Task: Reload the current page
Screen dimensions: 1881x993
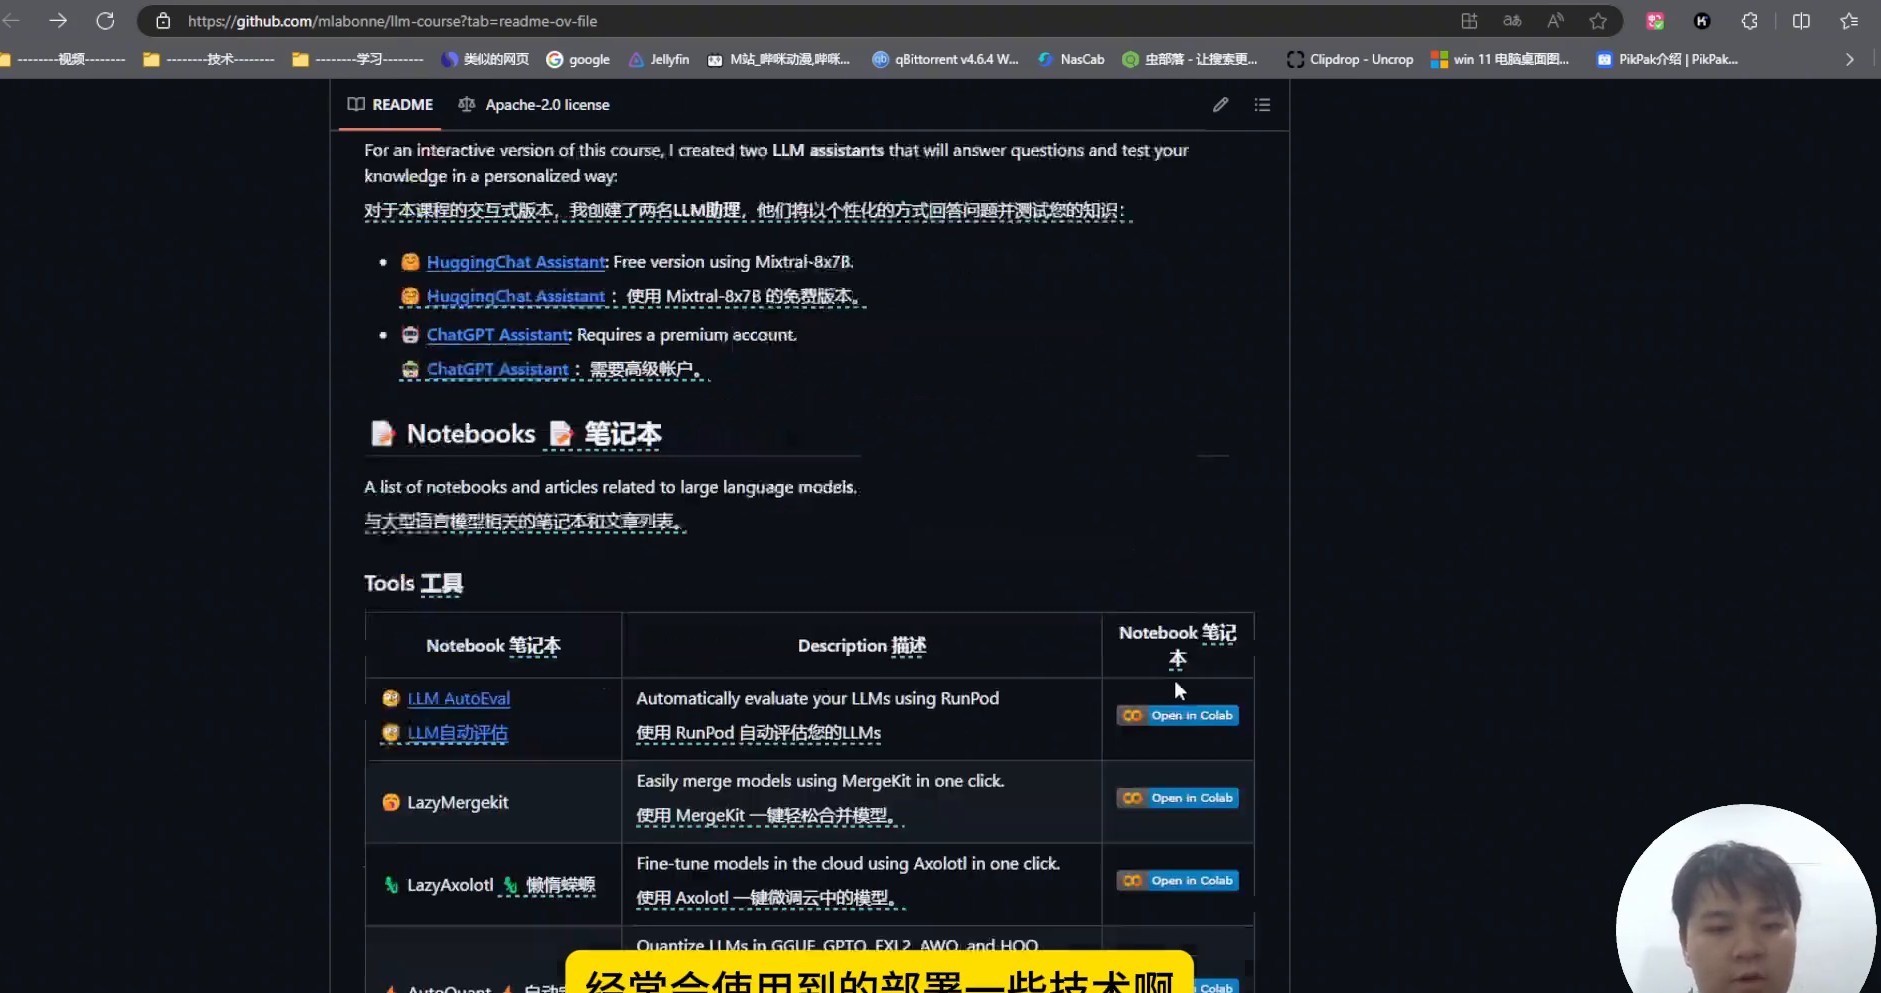Action: click(105, 20)
